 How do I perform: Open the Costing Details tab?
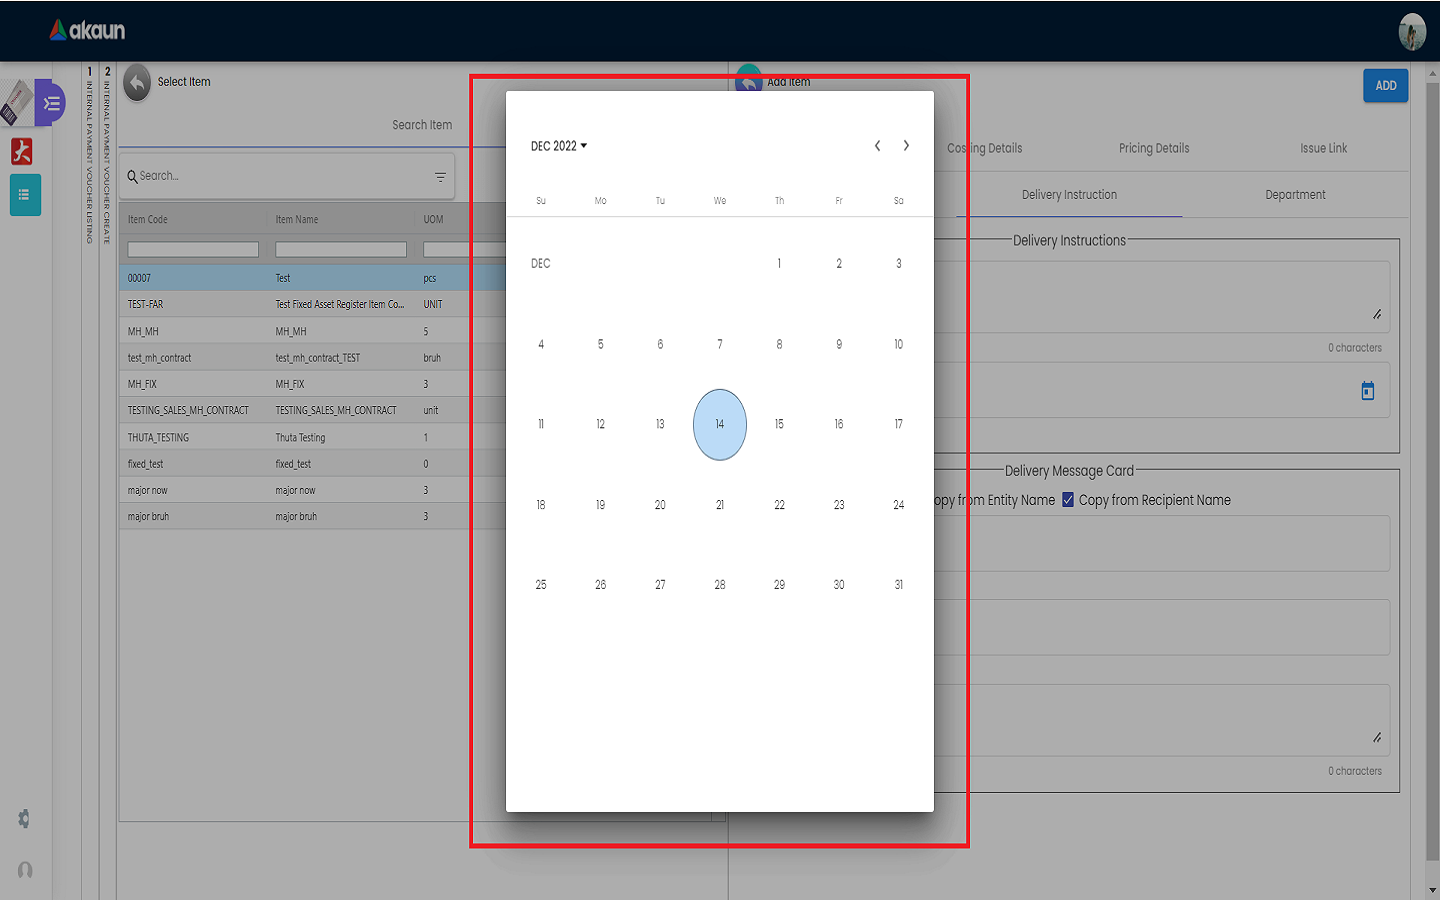985,148
